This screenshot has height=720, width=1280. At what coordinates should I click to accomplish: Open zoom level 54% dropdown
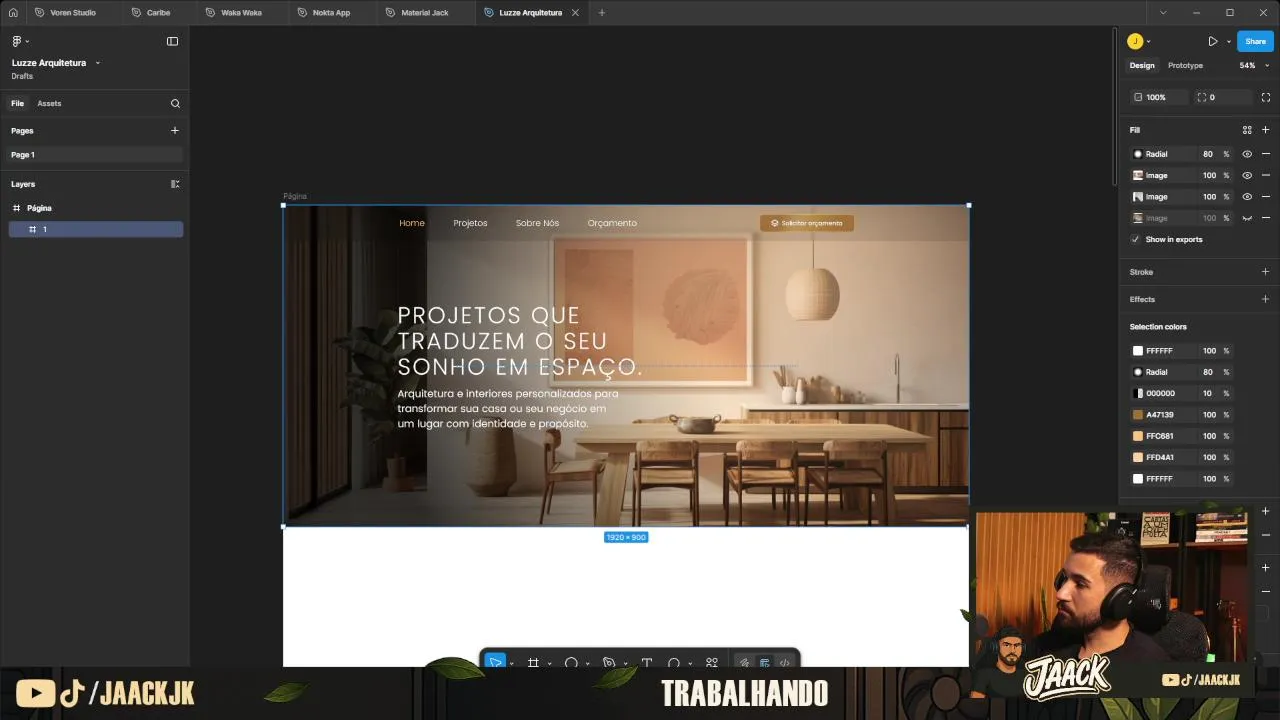[x=1254, y=65]
